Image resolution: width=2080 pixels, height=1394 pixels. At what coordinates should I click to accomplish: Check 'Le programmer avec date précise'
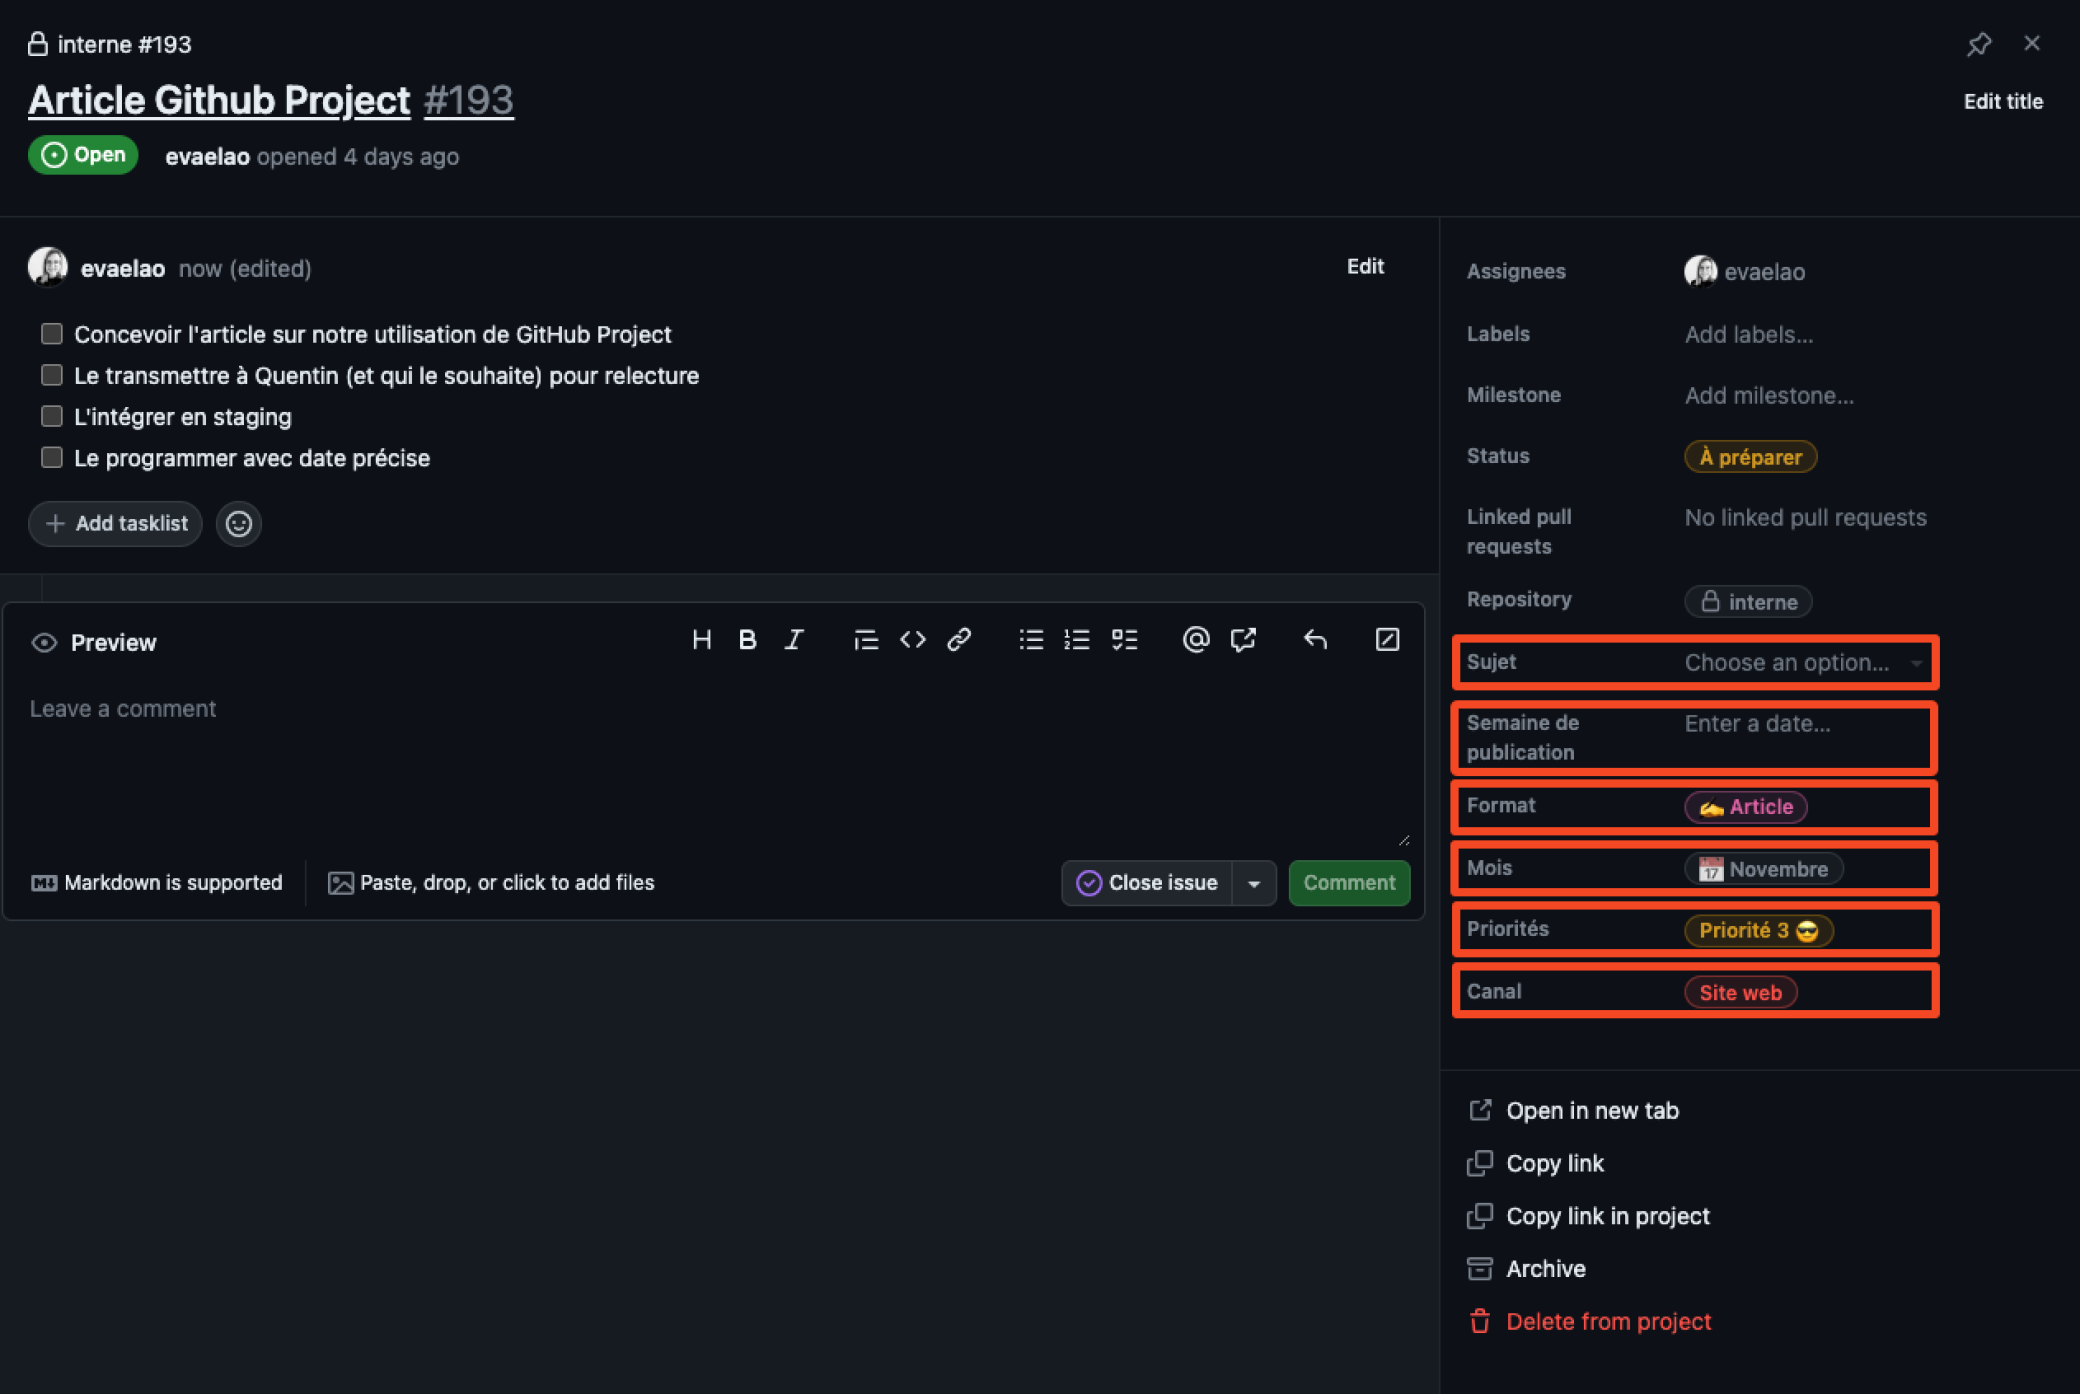pos(51,456)
